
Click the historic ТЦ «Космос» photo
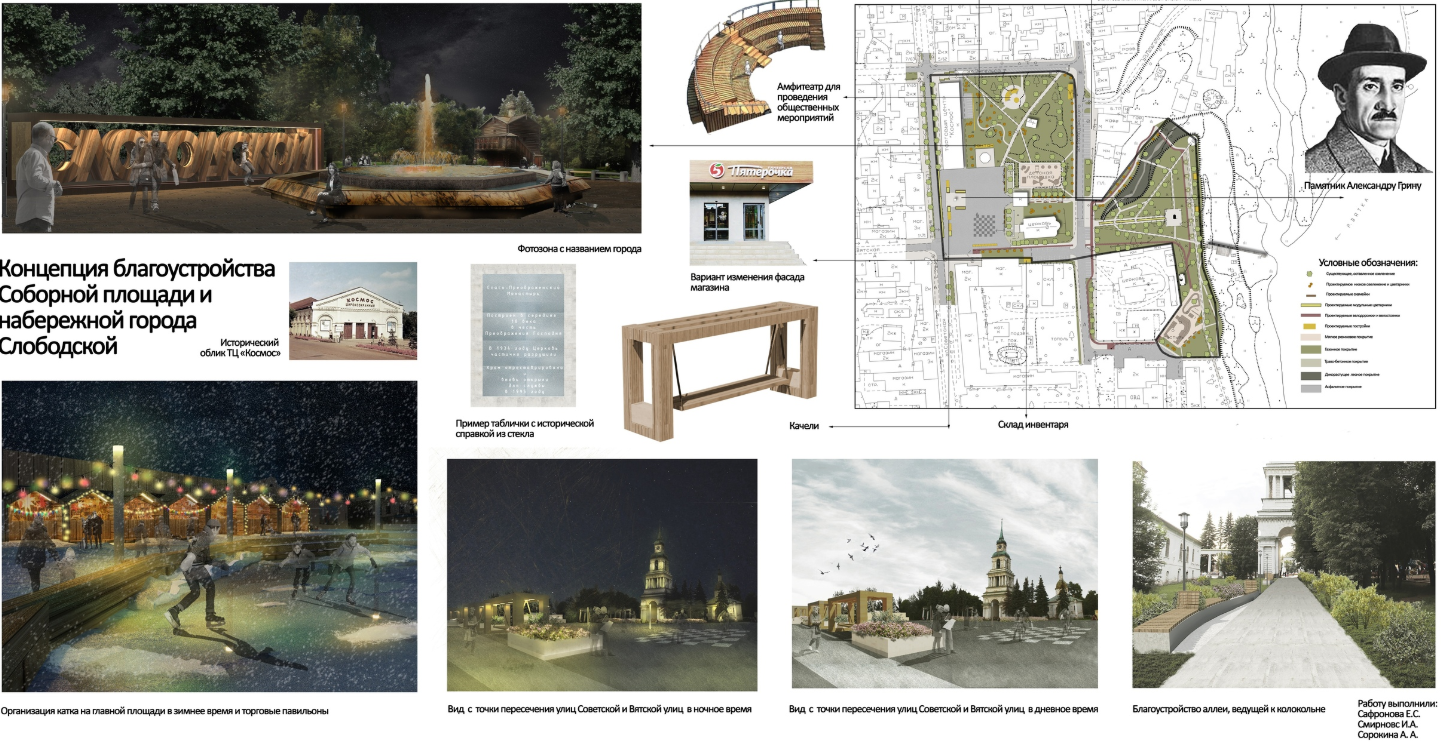(x=352, y=311)
